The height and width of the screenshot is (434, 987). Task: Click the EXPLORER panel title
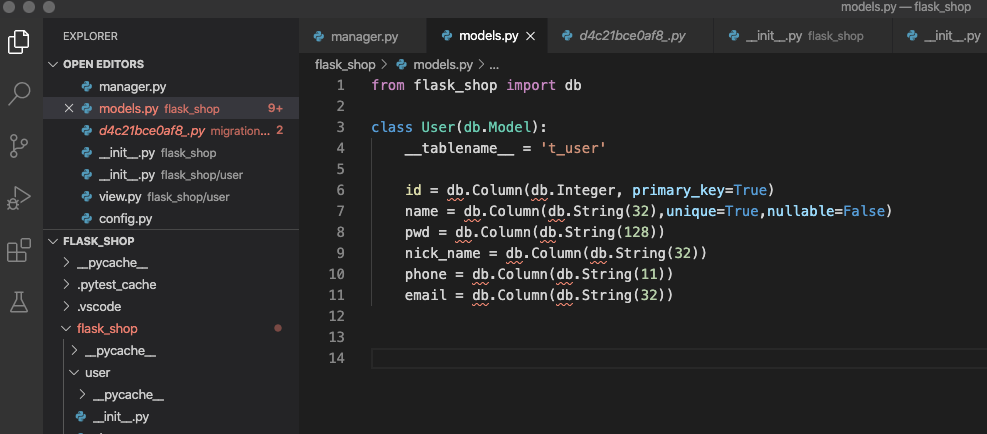coord(90,37)
